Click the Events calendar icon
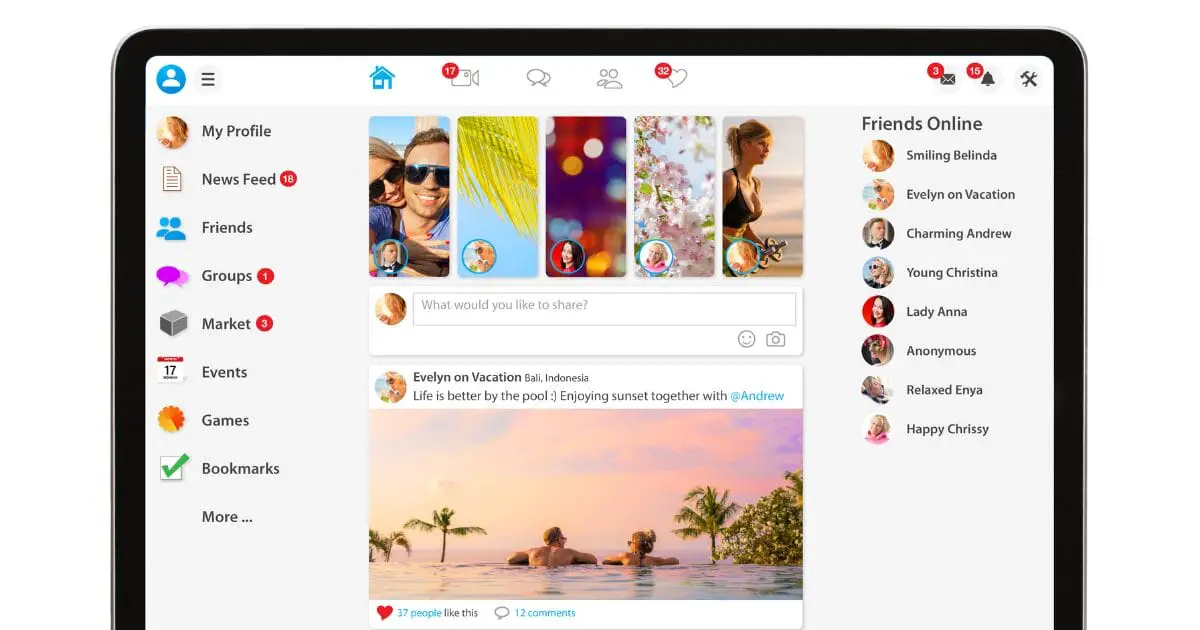The width and height of the screenshot is (1200, 630). (171, 371)
